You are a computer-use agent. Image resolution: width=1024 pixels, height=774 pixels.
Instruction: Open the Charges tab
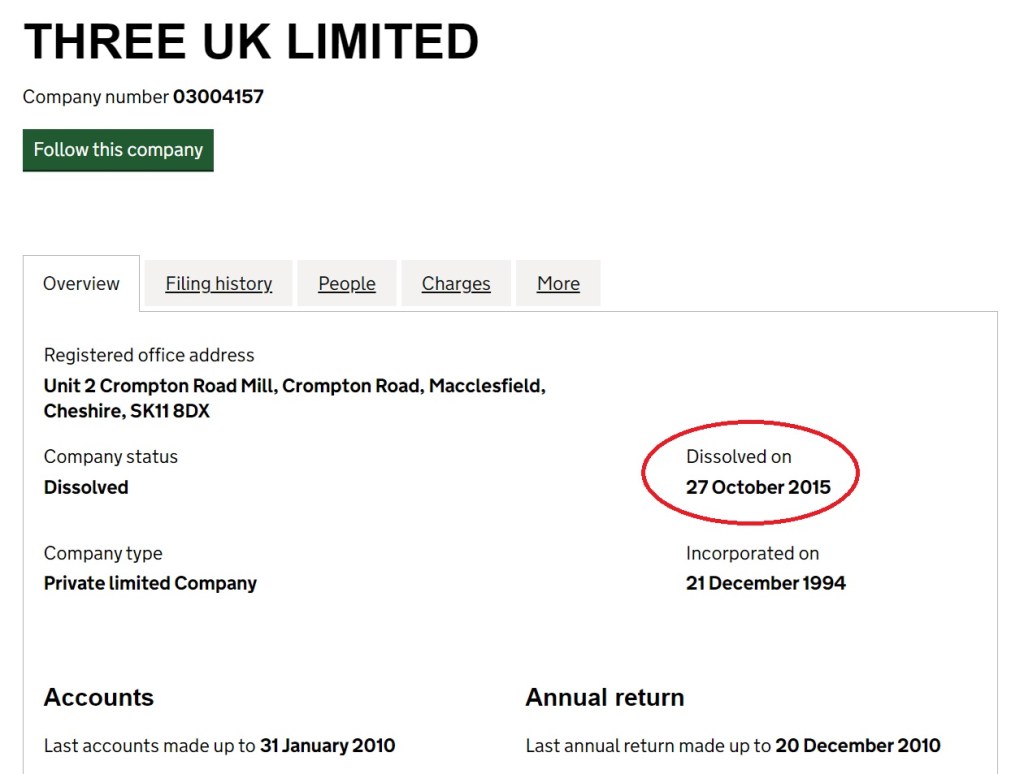456,284
